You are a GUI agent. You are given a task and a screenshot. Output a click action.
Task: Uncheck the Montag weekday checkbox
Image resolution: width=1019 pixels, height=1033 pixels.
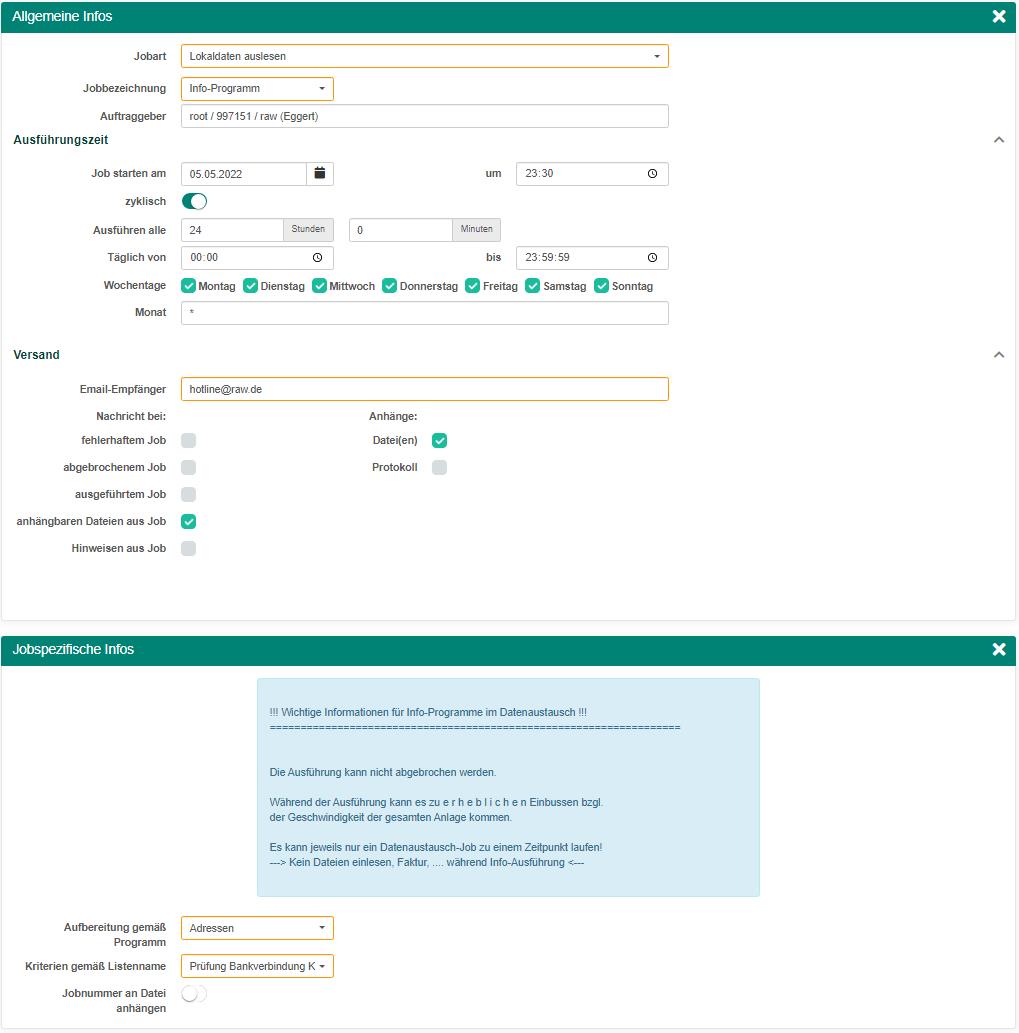[189, 286]
